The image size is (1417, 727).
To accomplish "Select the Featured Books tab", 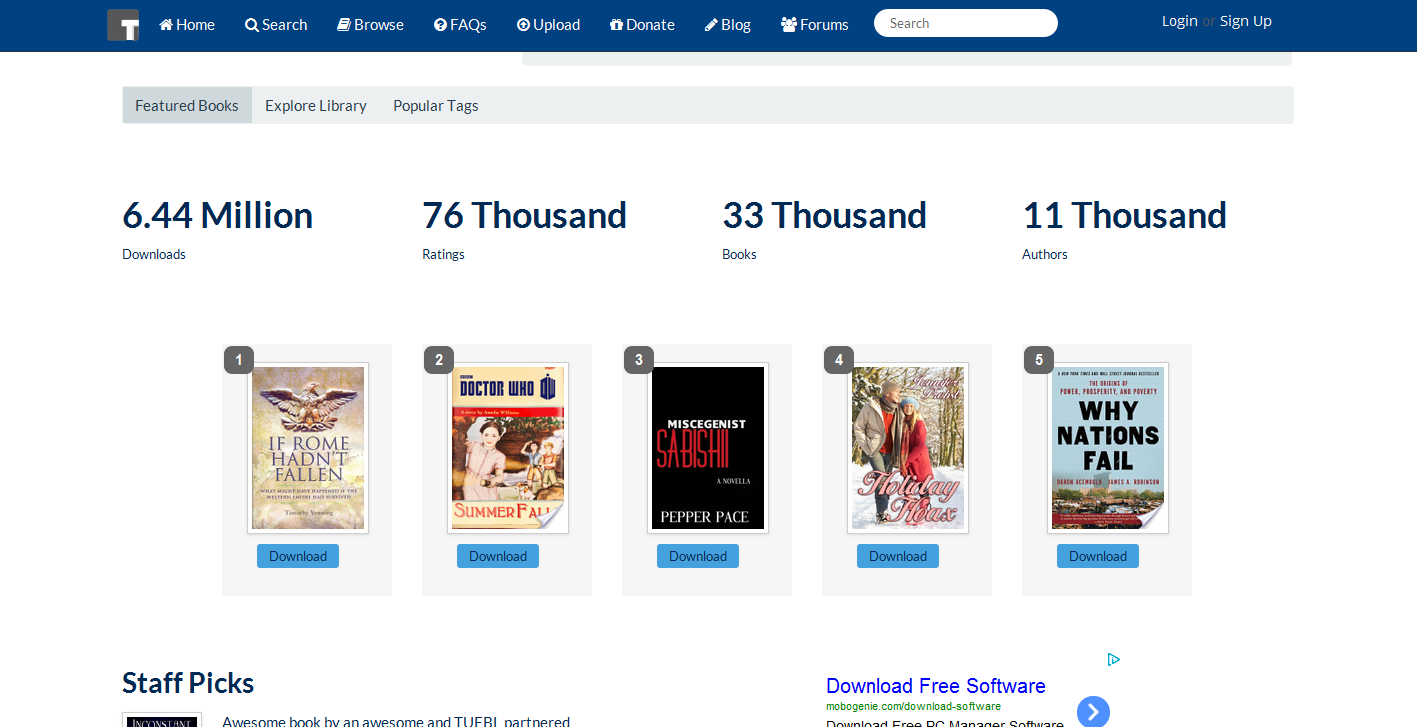I will click(187, 105).
